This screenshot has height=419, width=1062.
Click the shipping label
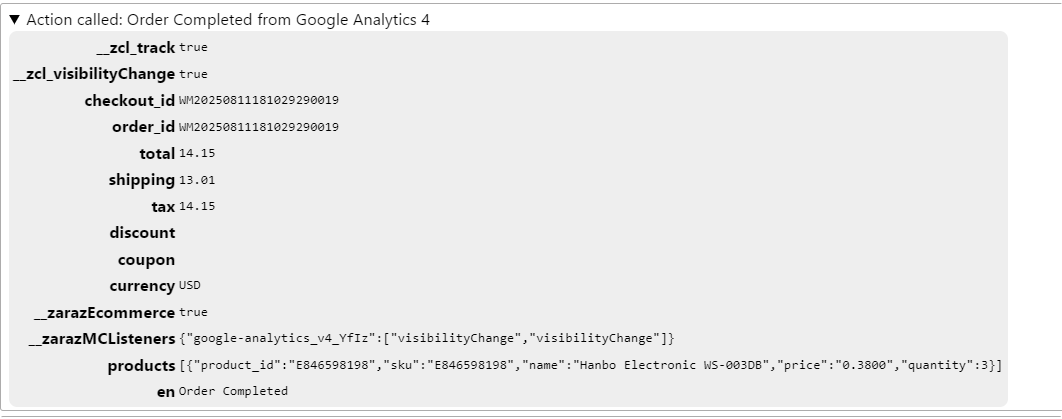click(x=142, y=180)
